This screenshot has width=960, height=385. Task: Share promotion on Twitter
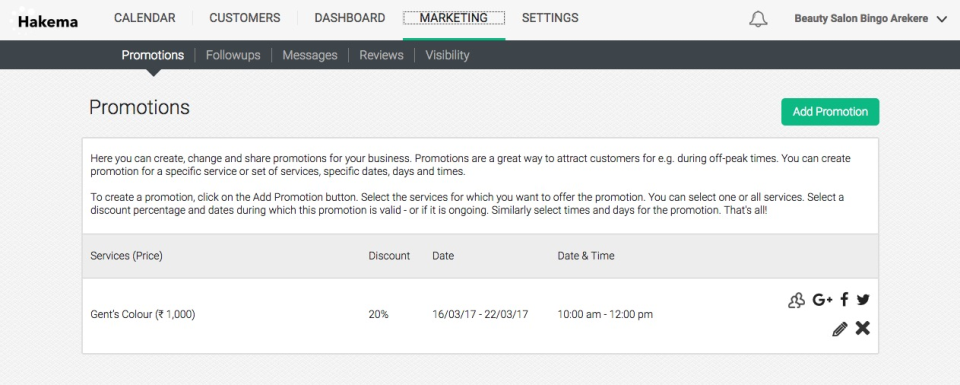pyautogui.click(x=863, y=300)
